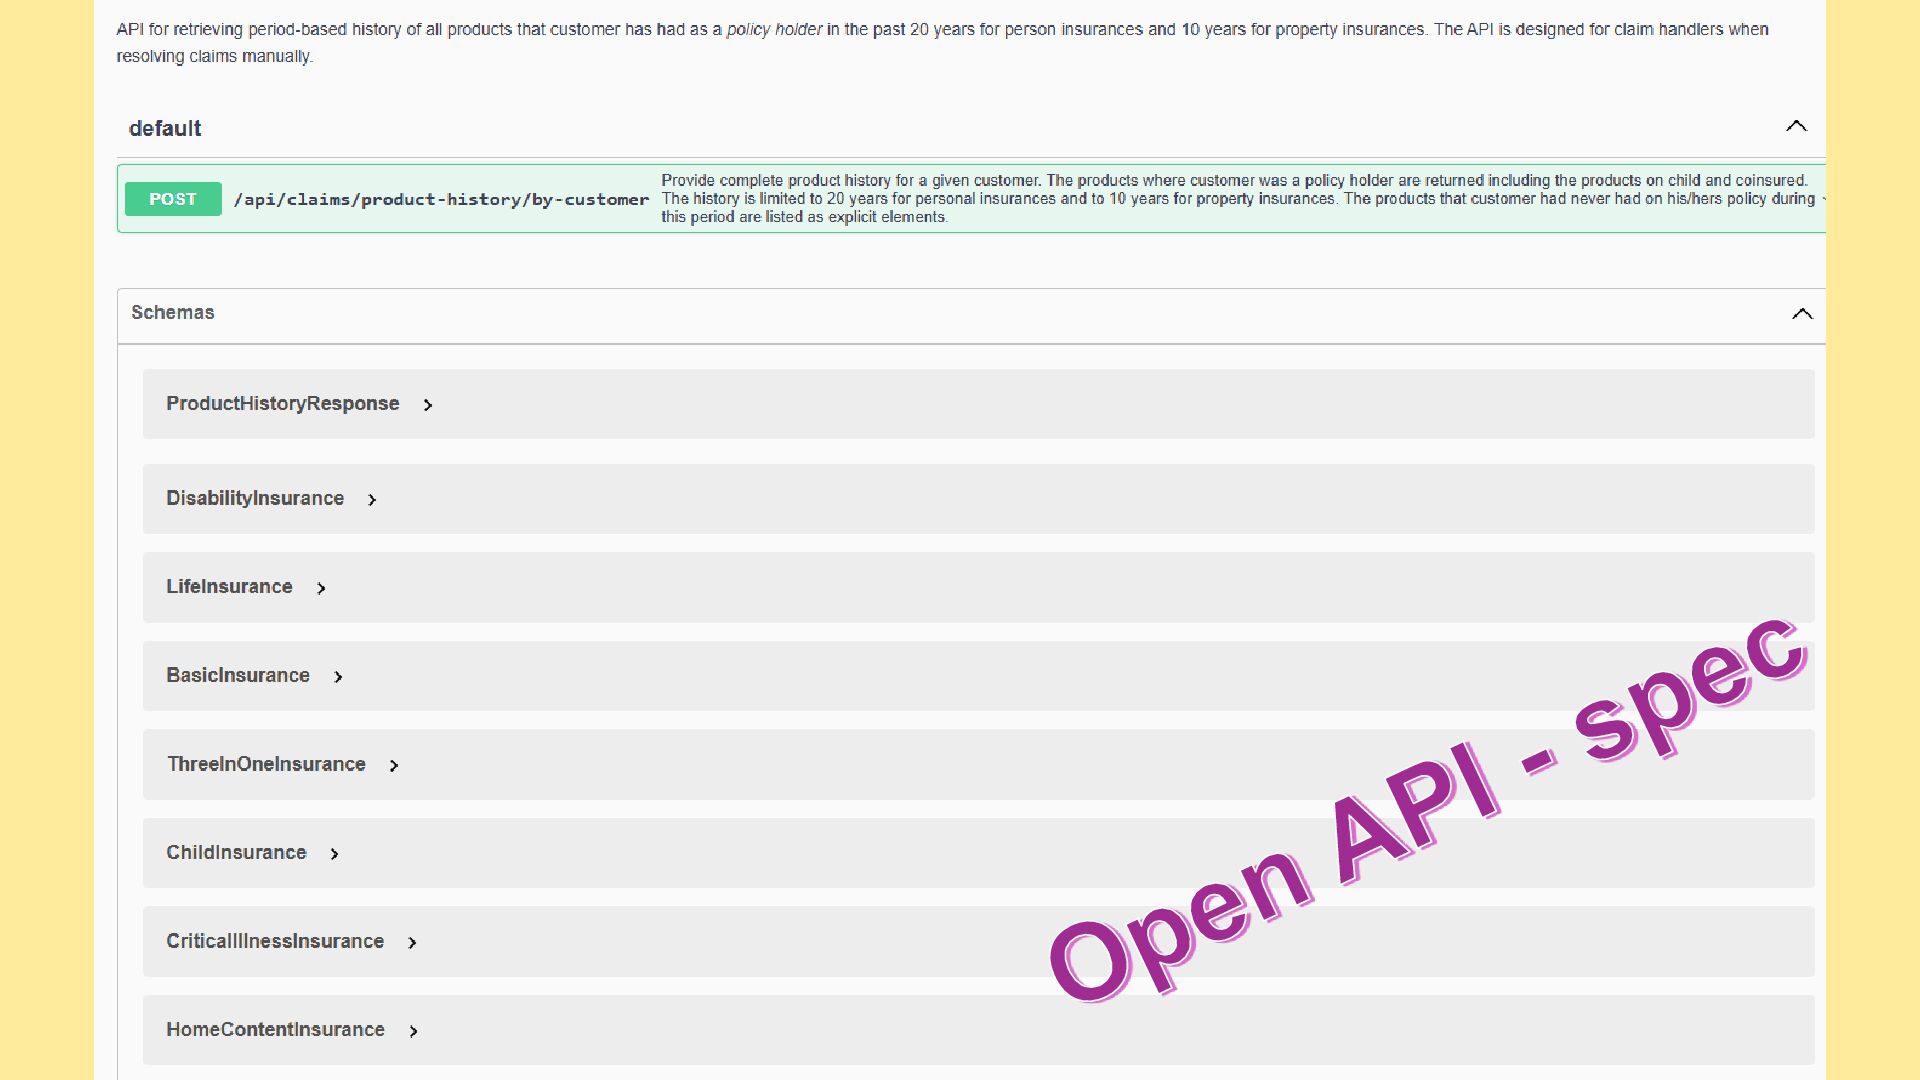
Task: Expand DisabilityInsurance using its arrow icon
Action: click(x=372, y=500)
